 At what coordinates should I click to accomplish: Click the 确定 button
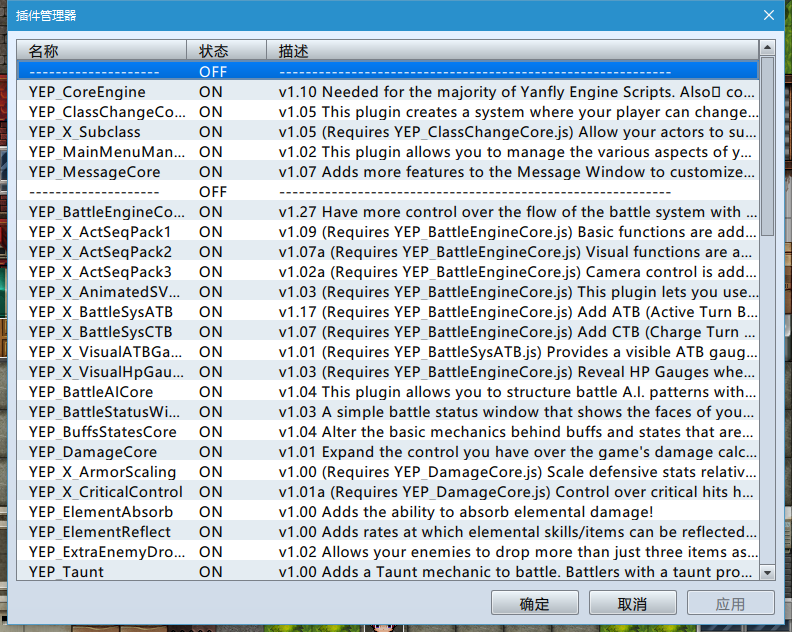(x=534, y=603)
